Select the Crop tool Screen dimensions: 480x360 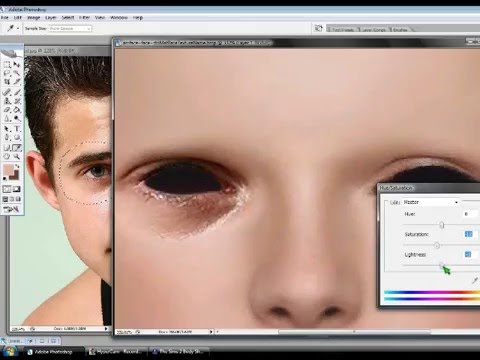pyautogui.click(x=7, y=81)
